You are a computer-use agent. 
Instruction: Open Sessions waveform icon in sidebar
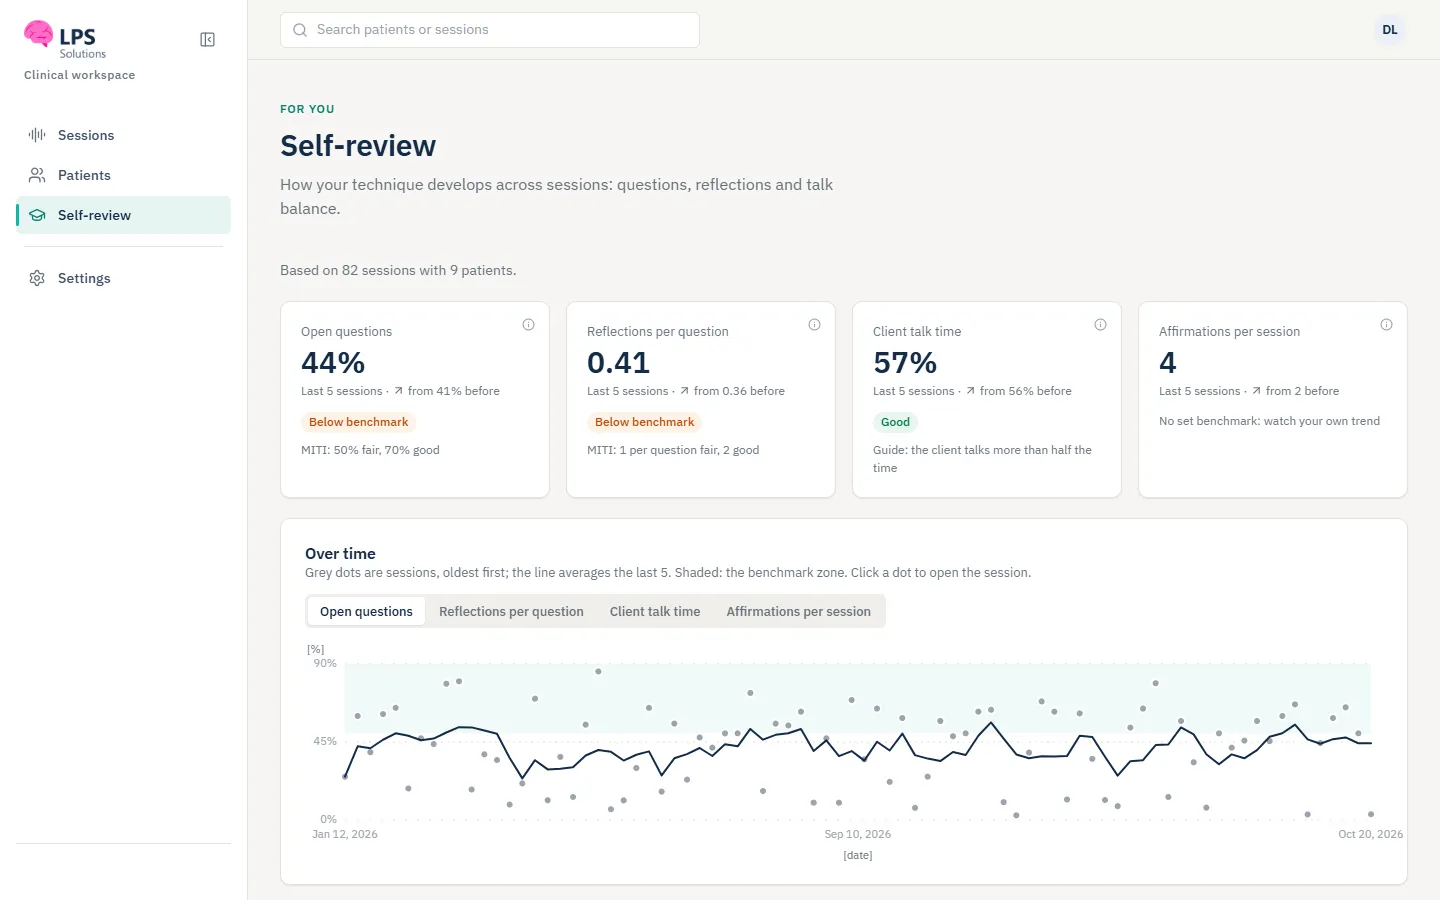pyautogui.click(x=37, y=135)
